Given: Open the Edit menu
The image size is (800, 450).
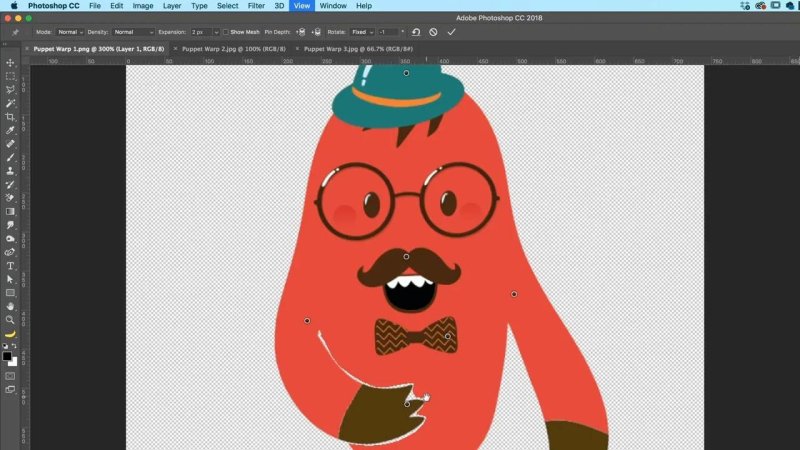Looking at the screenshot, I should point(116,6).
